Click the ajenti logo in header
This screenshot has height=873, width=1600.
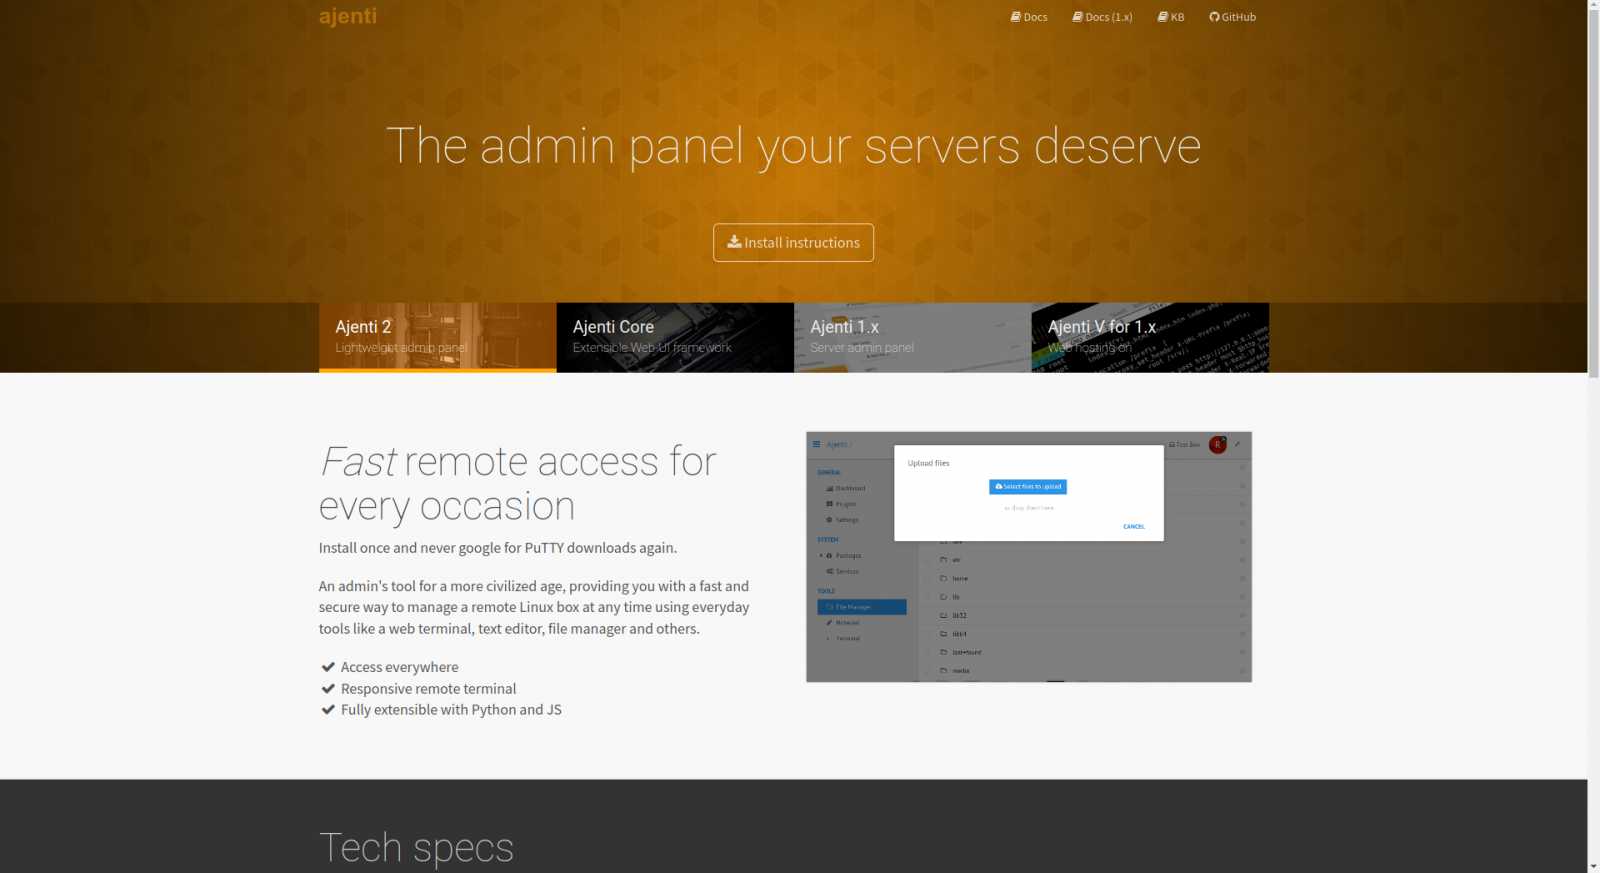347,16
